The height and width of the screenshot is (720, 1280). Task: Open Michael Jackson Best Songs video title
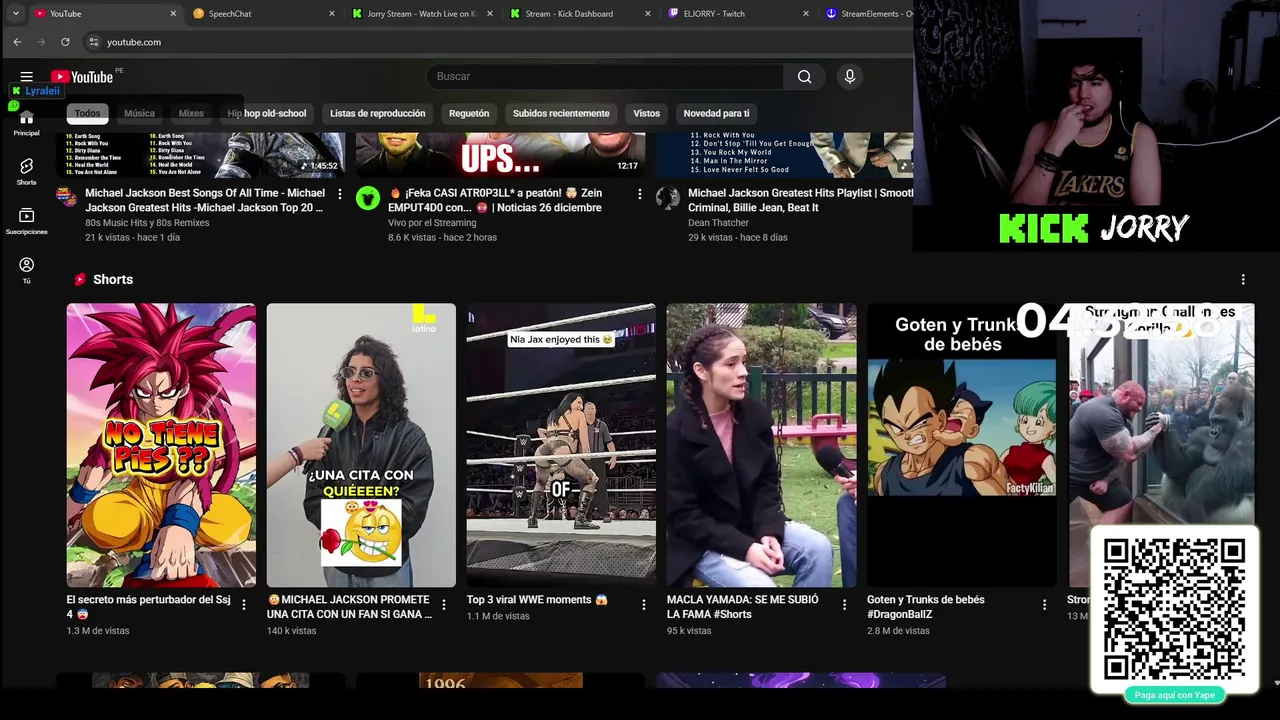(205, 201)
